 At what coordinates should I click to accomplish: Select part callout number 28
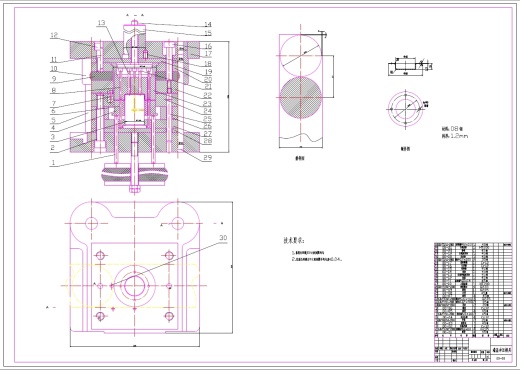coord(208,141)
